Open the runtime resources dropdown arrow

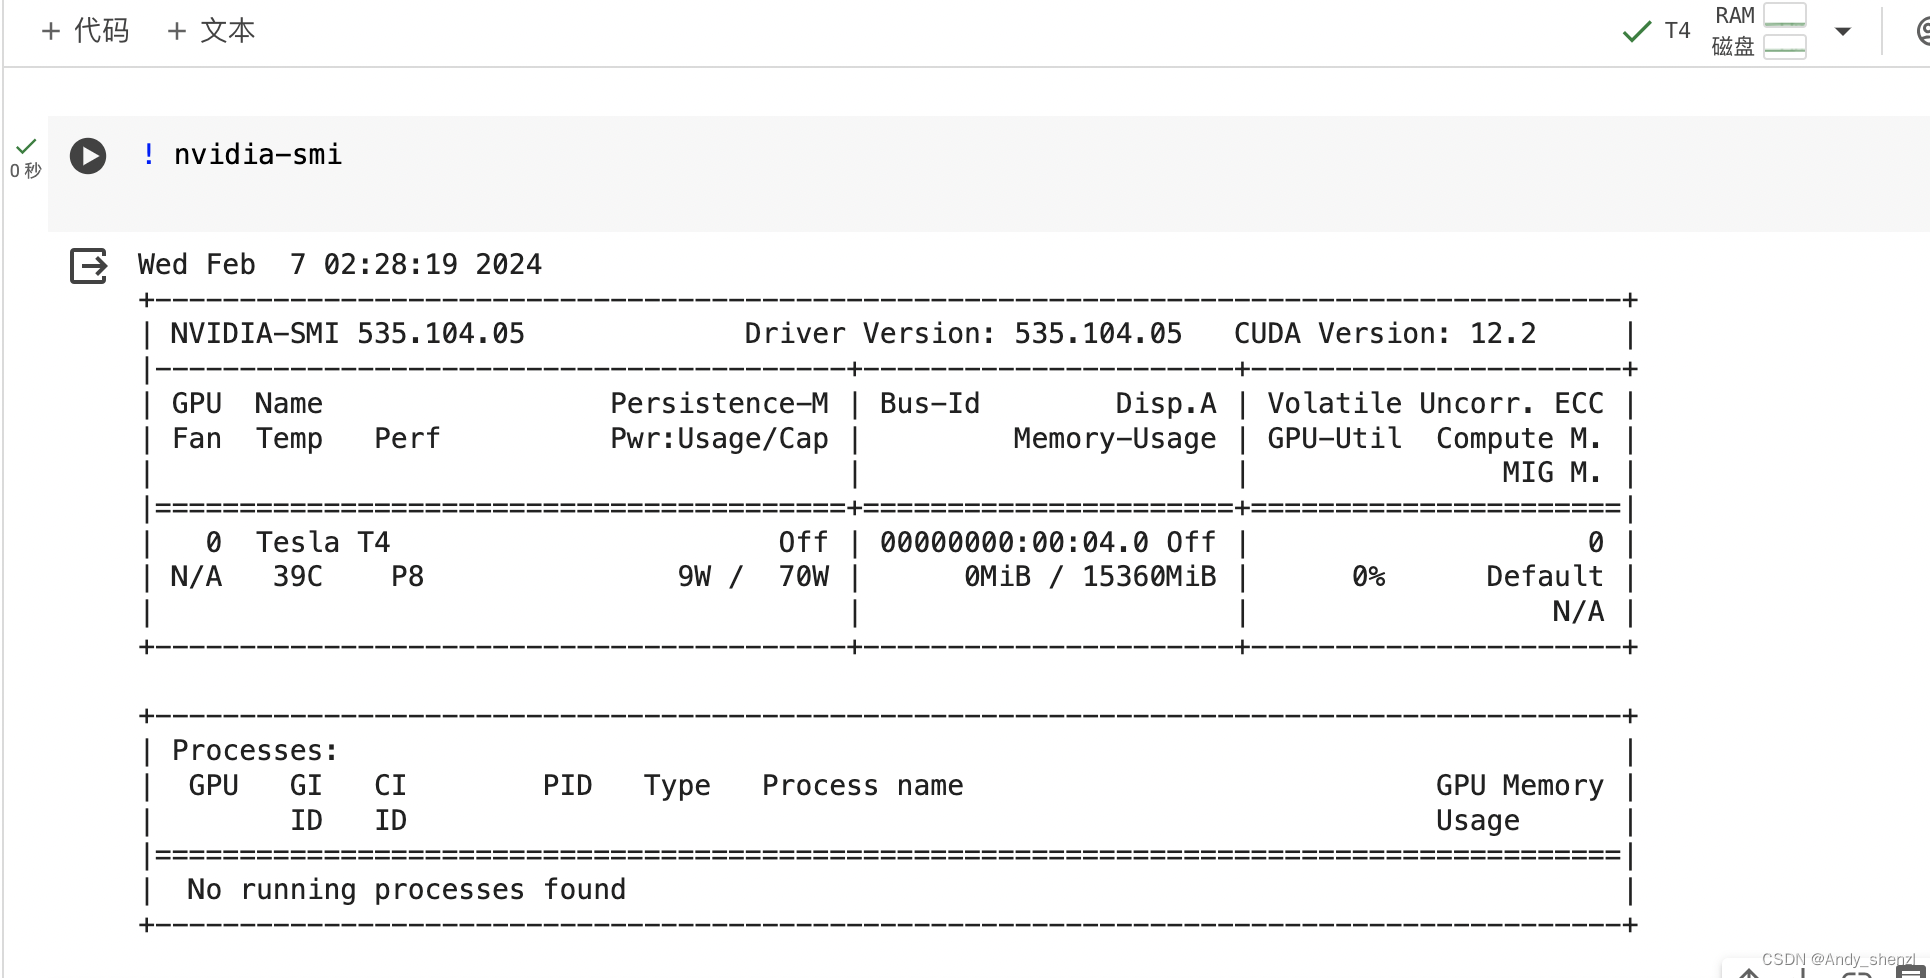click(x=1843, y=31)
